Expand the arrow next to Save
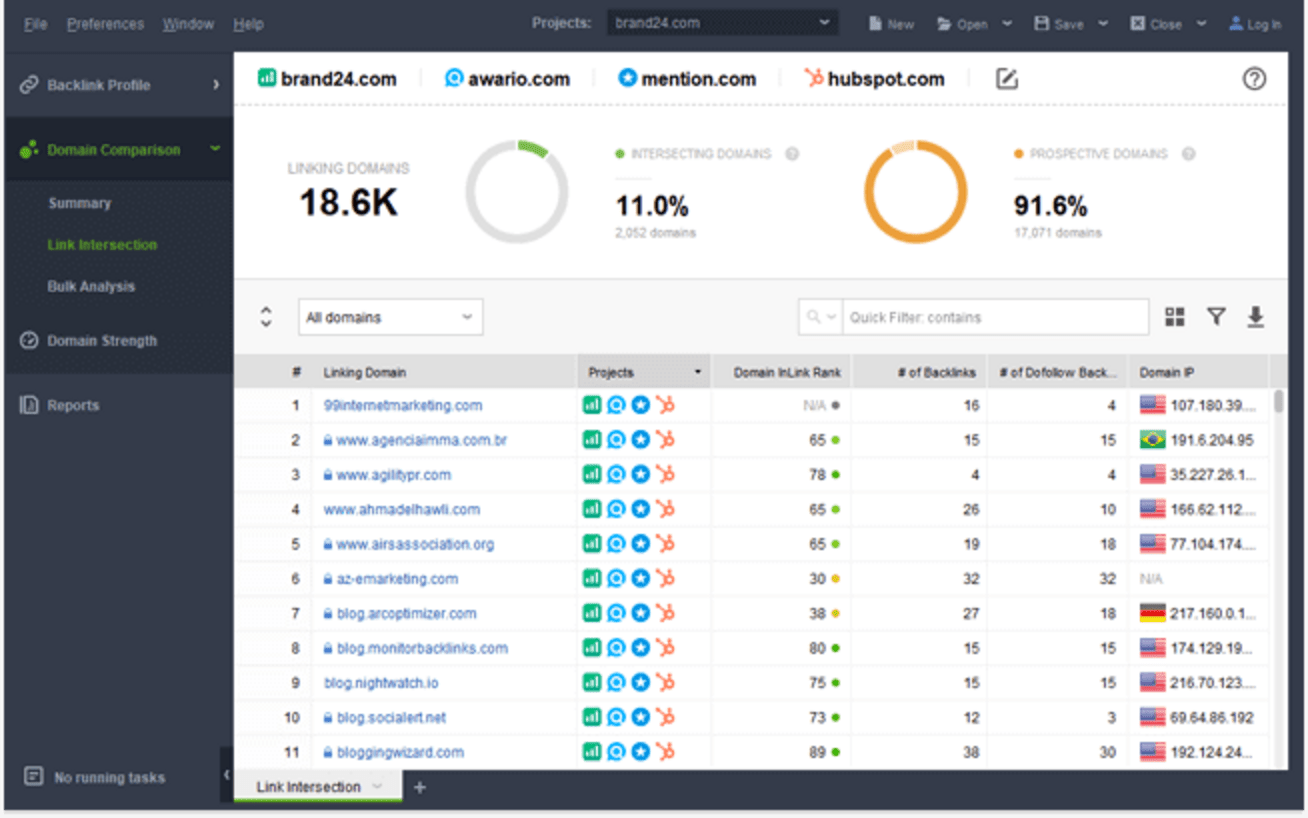 [x=1103, y=24]
